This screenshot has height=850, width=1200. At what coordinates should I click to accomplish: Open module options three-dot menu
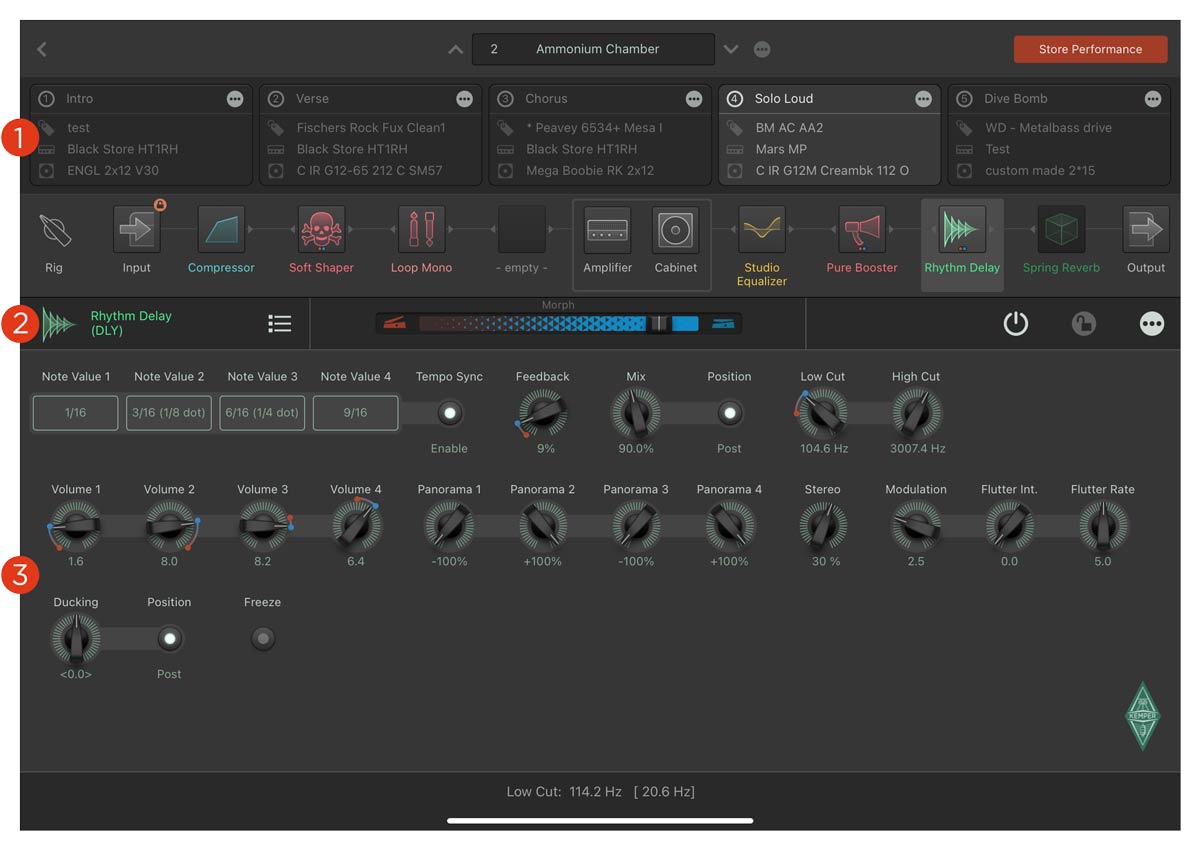[x=1152, y=323]
